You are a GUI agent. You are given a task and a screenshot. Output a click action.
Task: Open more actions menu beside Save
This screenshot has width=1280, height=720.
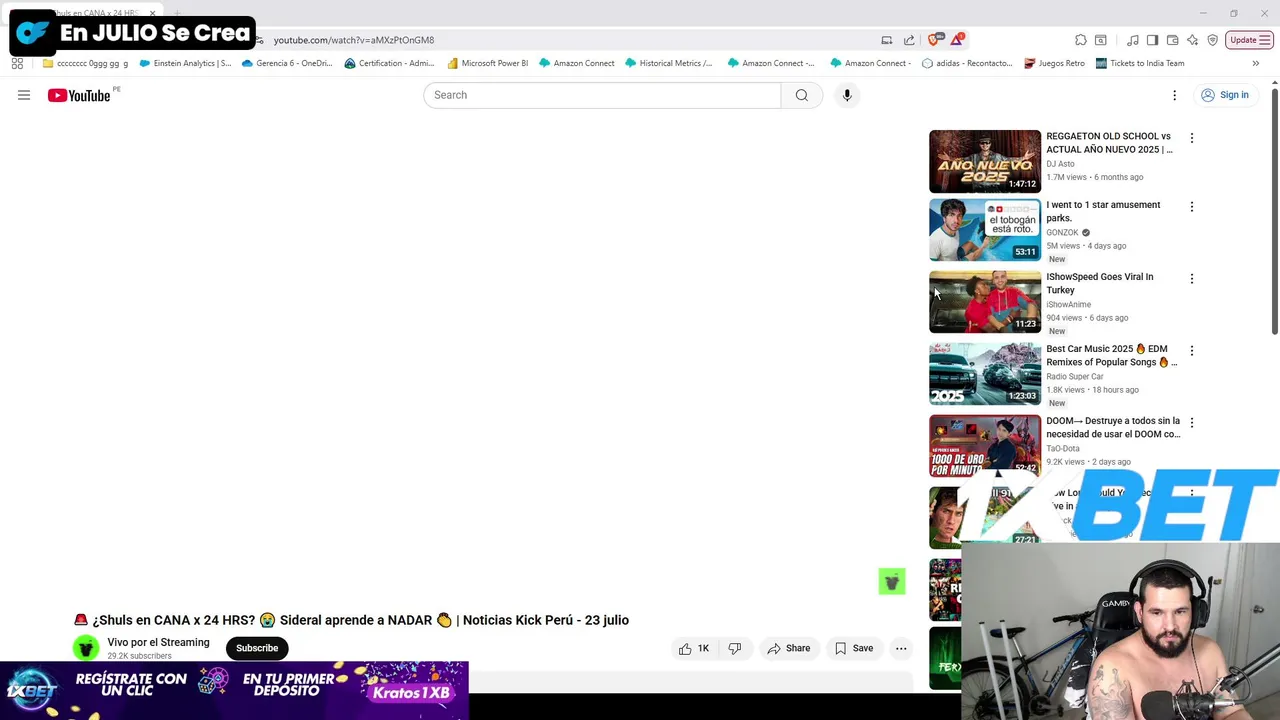tap(901, 648)
